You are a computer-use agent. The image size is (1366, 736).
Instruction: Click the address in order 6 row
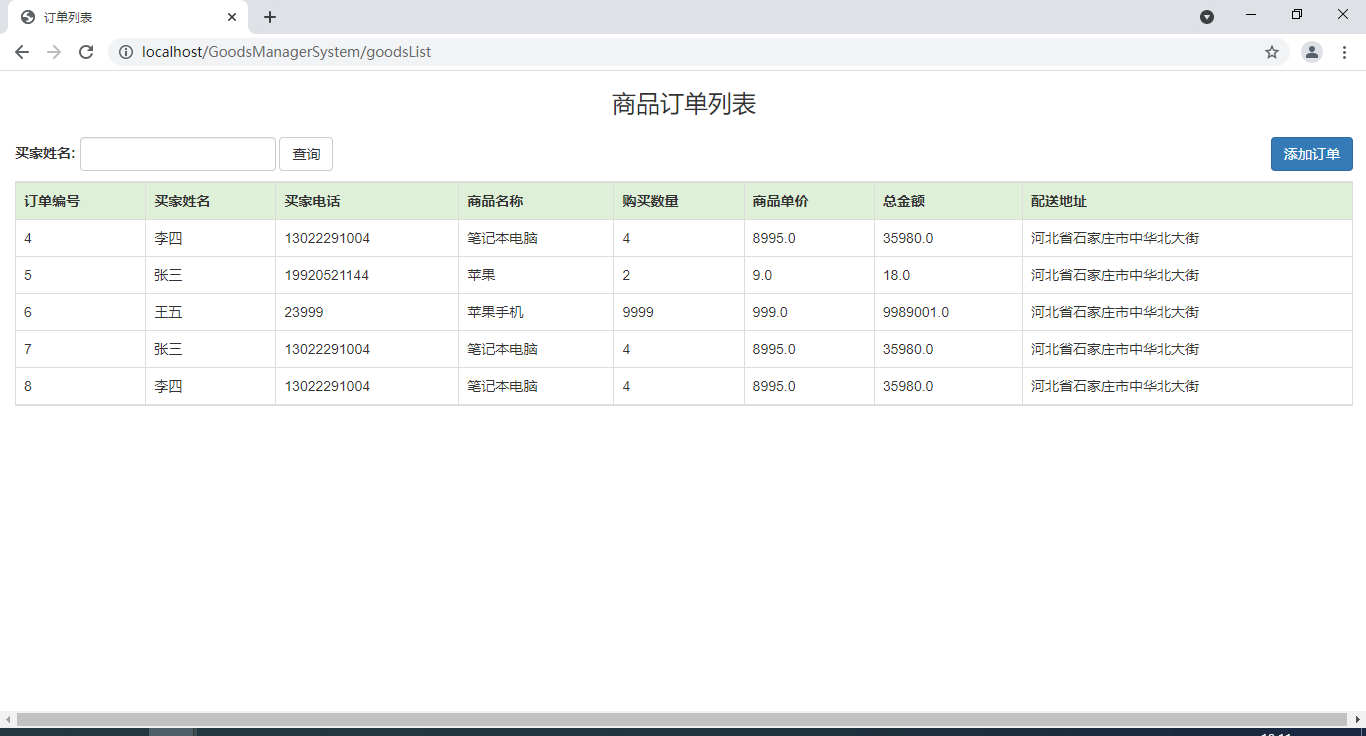(x=1115, y=312)
